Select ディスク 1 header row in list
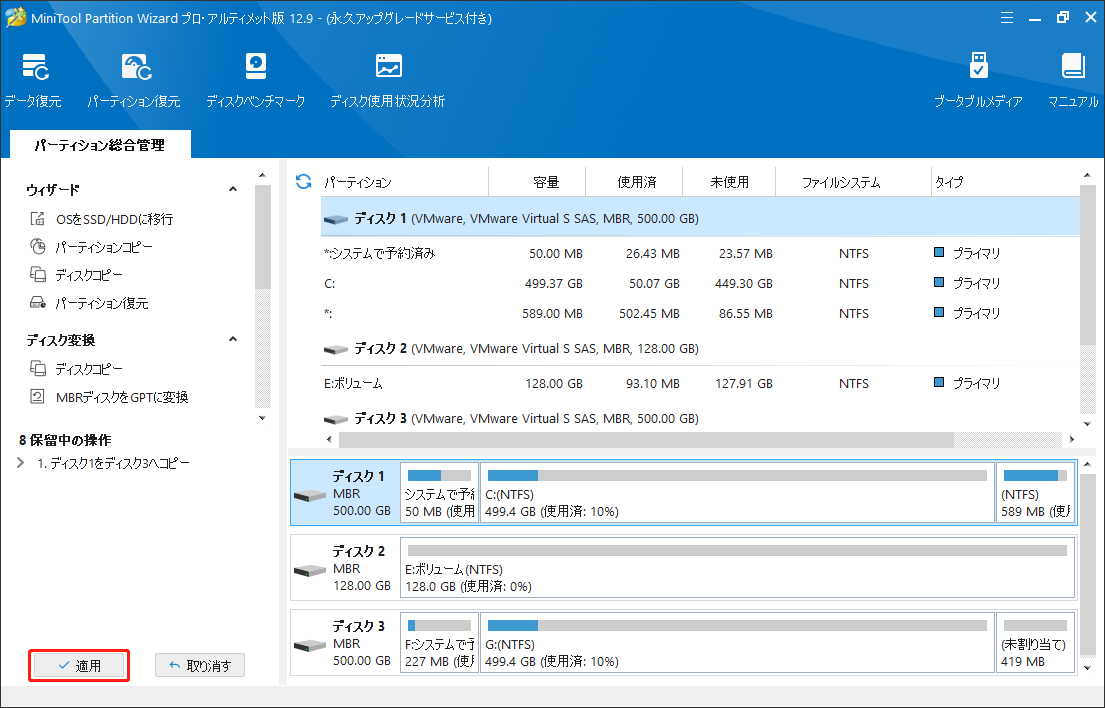Screen dimensions: 1105x708 point(700,218)
